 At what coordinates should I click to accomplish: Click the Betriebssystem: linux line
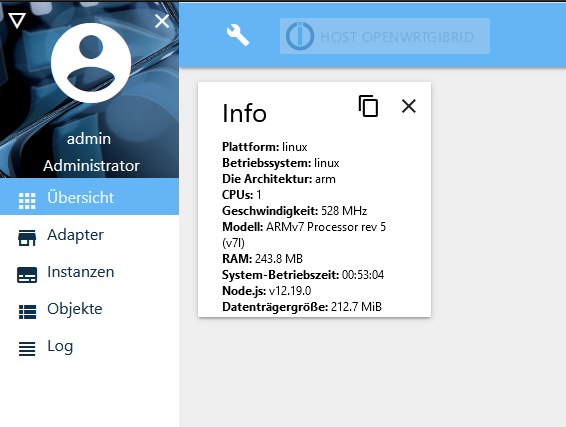pyautogui.click(x=280, y=163)
